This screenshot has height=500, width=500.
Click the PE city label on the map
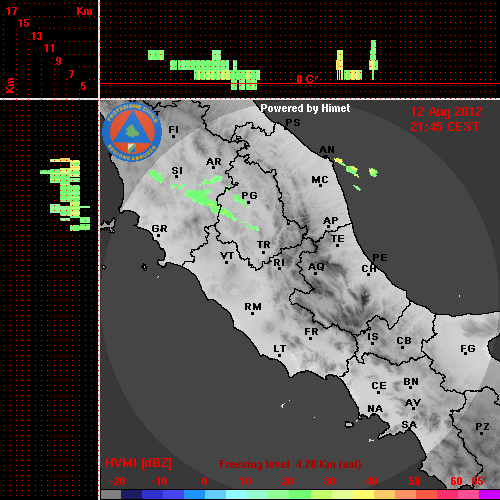[380, 258]
